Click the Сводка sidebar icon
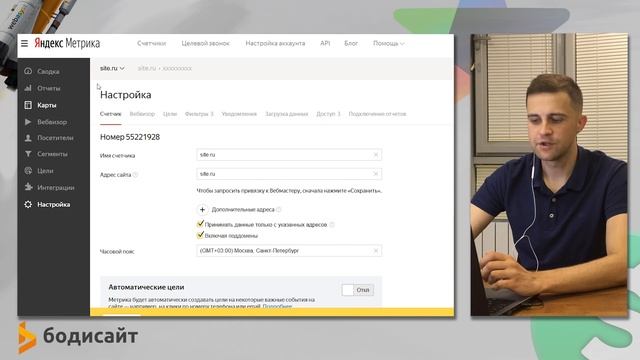 tap(28, 71)
